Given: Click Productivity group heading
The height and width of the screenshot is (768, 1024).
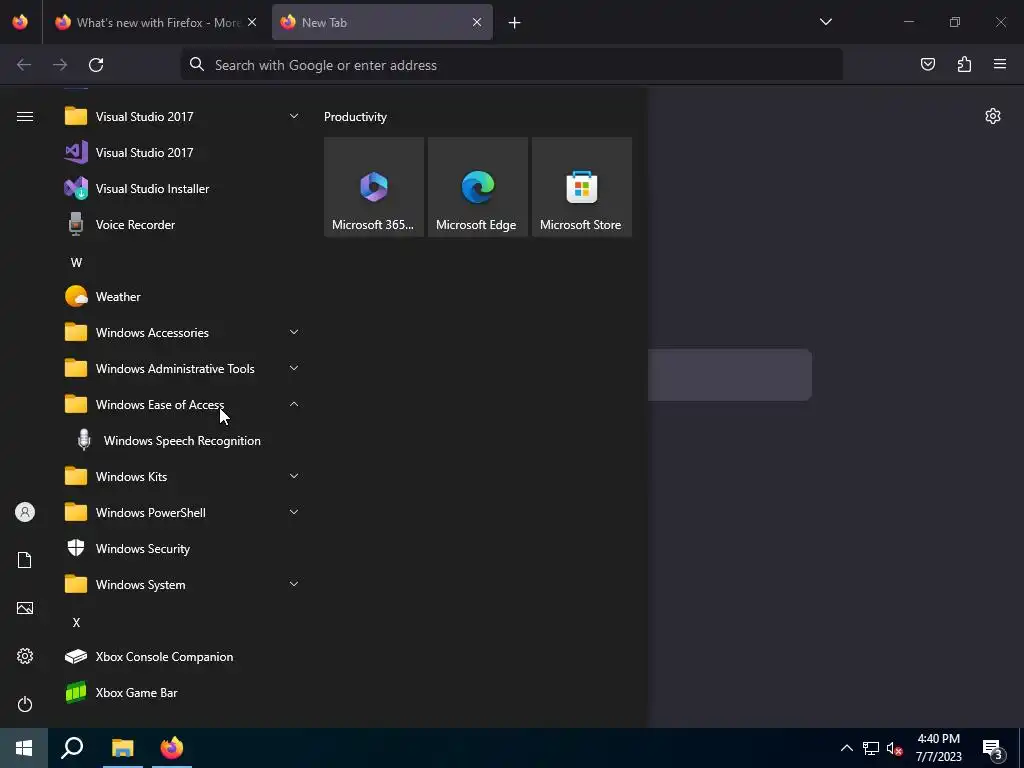Looking at the screenshot, I should (x=355, y=117).
